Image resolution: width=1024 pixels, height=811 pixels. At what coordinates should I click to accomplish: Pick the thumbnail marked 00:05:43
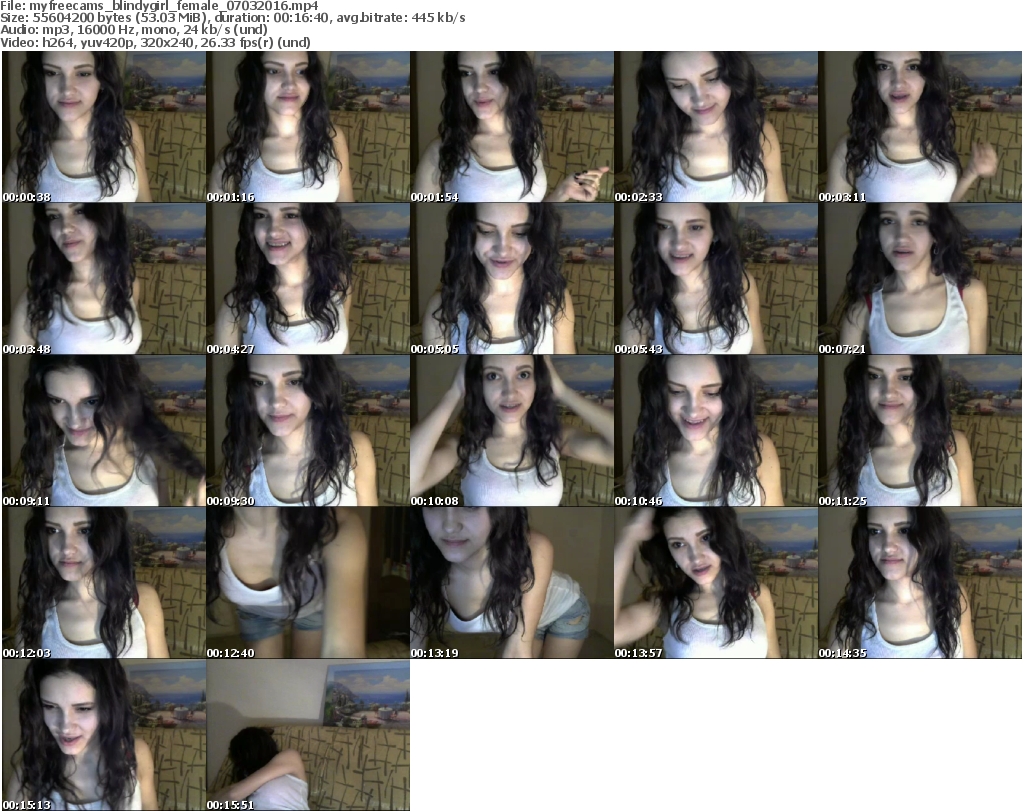coord(716,279)
